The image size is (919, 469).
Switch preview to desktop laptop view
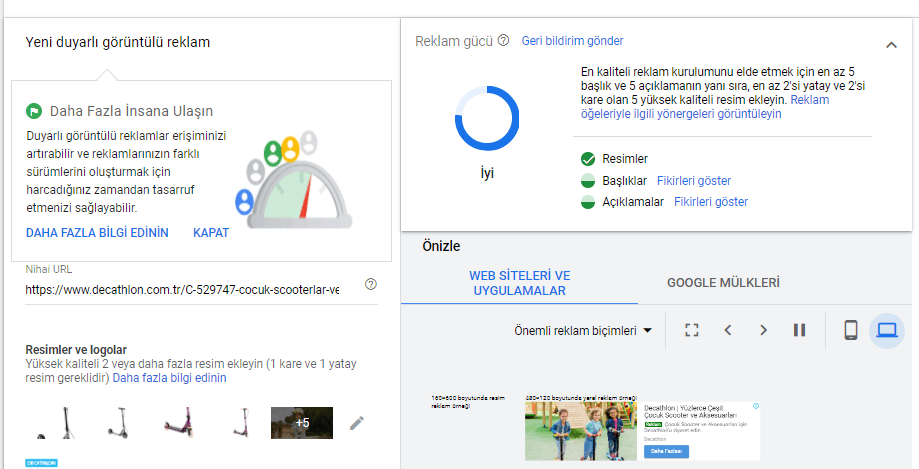coord(887,330)
